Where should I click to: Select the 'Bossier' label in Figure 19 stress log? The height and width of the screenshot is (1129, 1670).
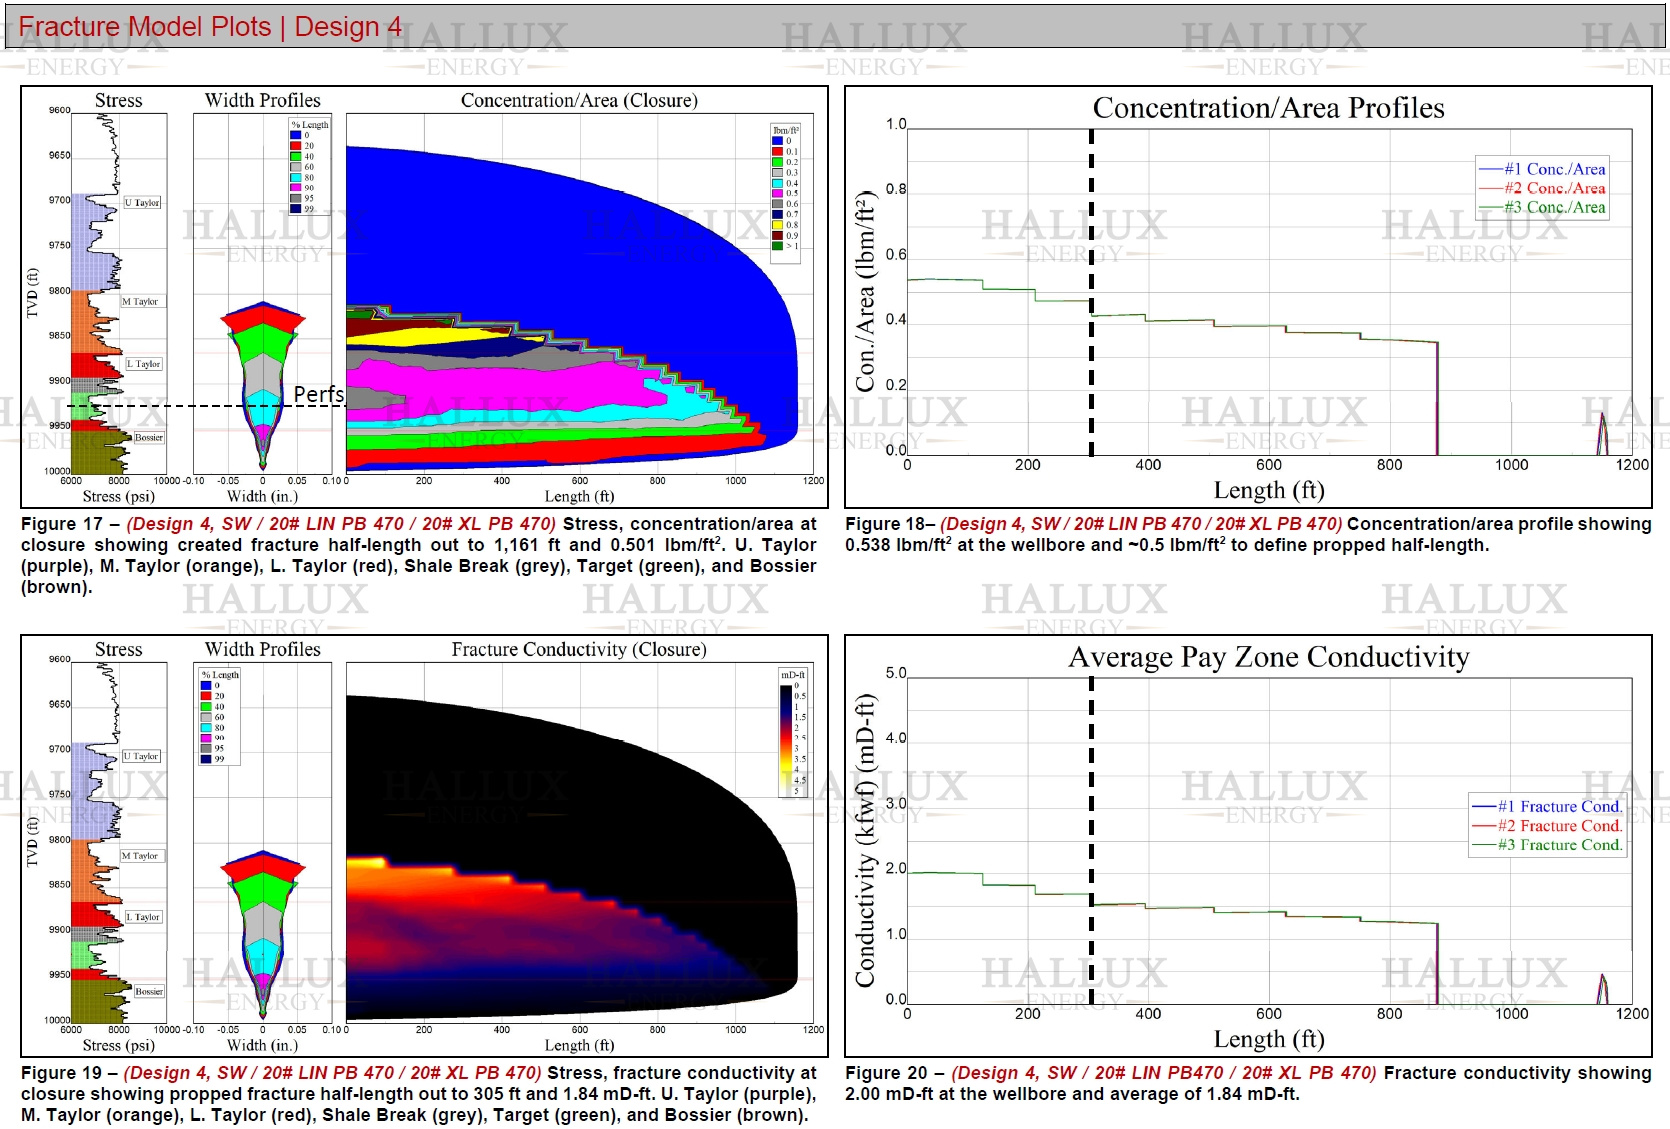pos(149,991)
